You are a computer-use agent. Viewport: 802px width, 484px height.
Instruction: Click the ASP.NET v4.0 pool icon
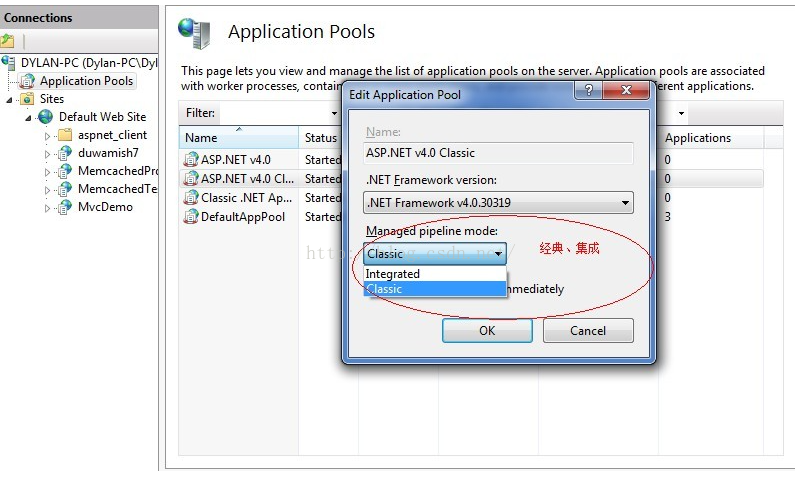coord(191,160)
